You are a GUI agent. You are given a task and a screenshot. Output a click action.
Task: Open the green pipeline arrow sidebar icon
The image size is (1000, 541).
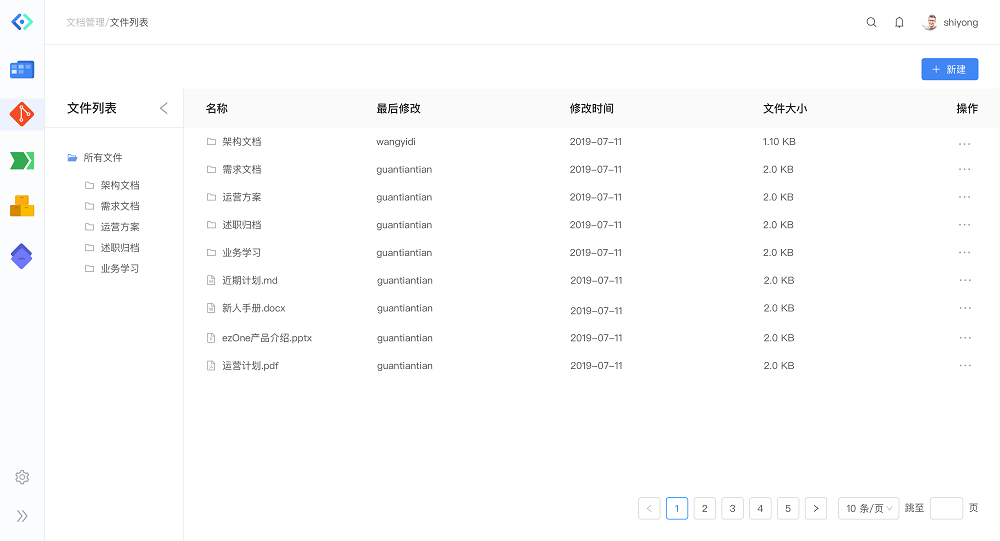(22, 161)
